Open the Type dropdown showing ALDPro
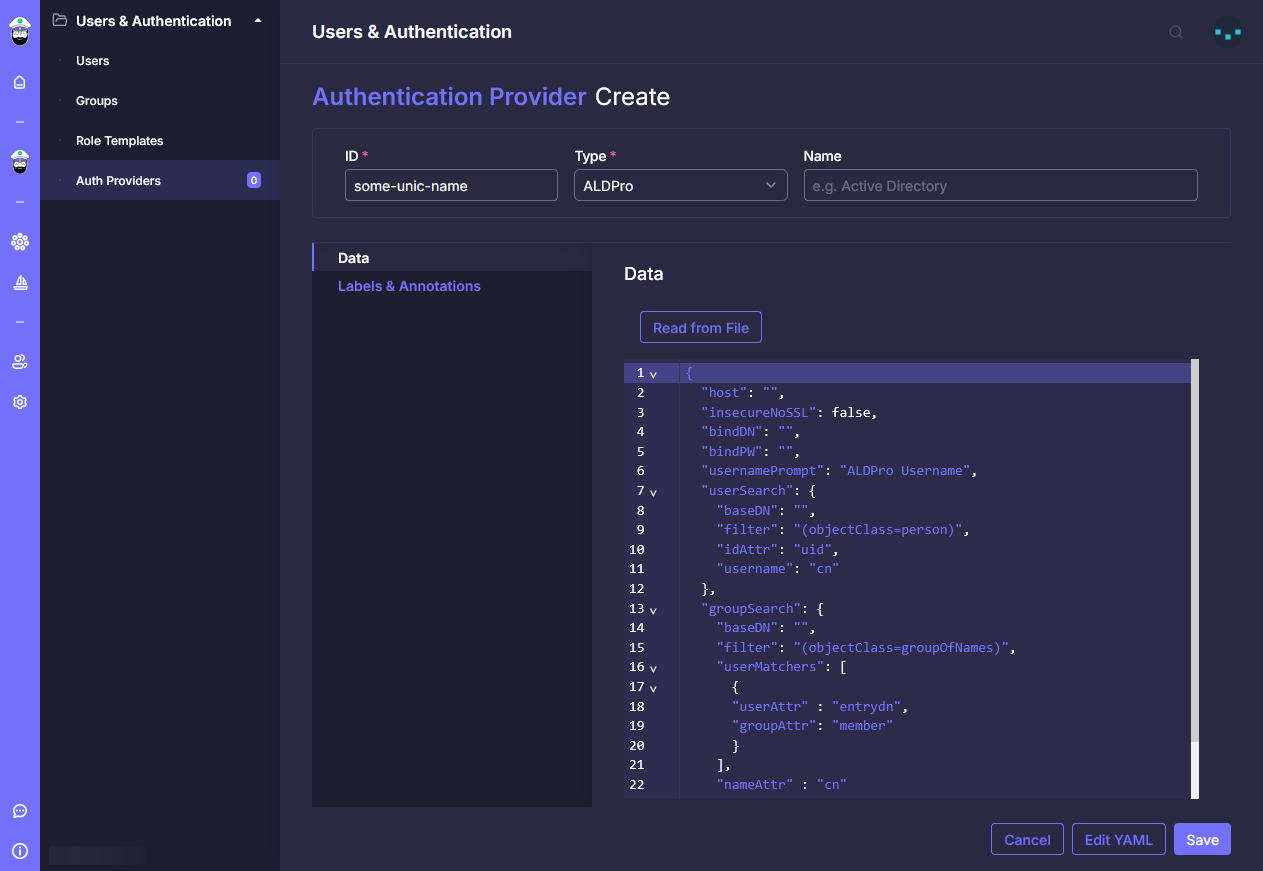This screenshot has width=1263, height=871. (x=680, y=186)
